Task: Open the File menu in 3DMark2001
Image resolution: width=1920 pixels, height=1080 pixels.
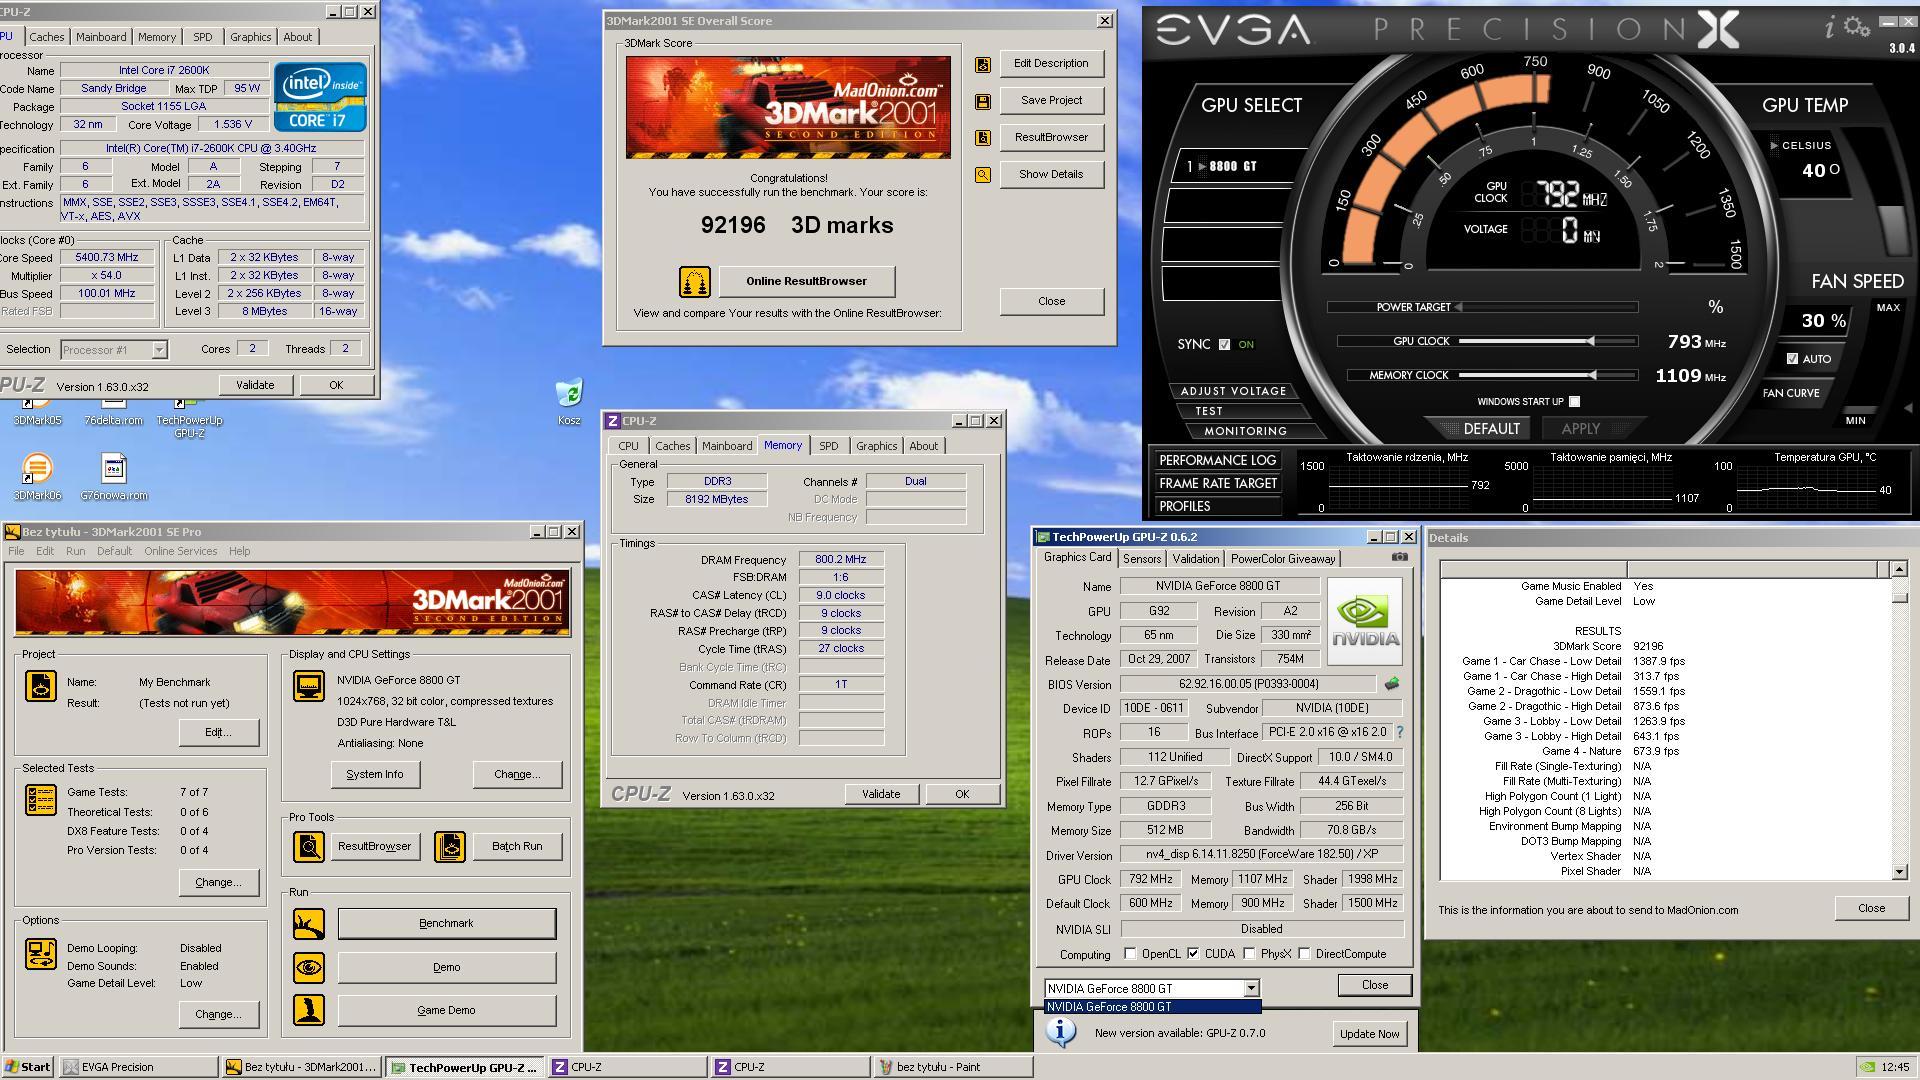Action: point(16,551)
